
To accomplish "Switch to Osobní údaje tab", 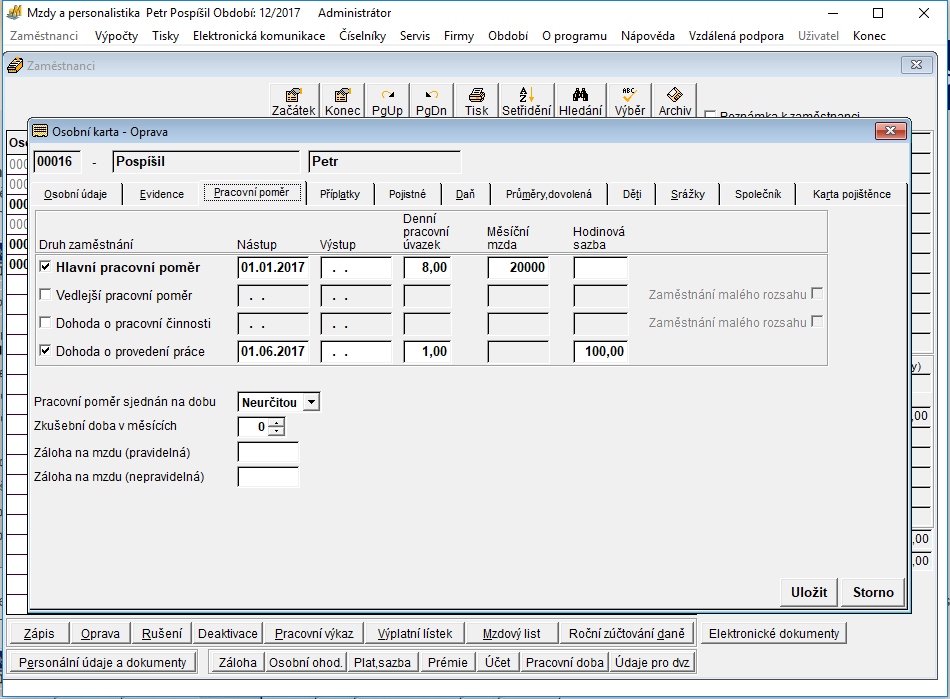I will (x=75, y=194).
